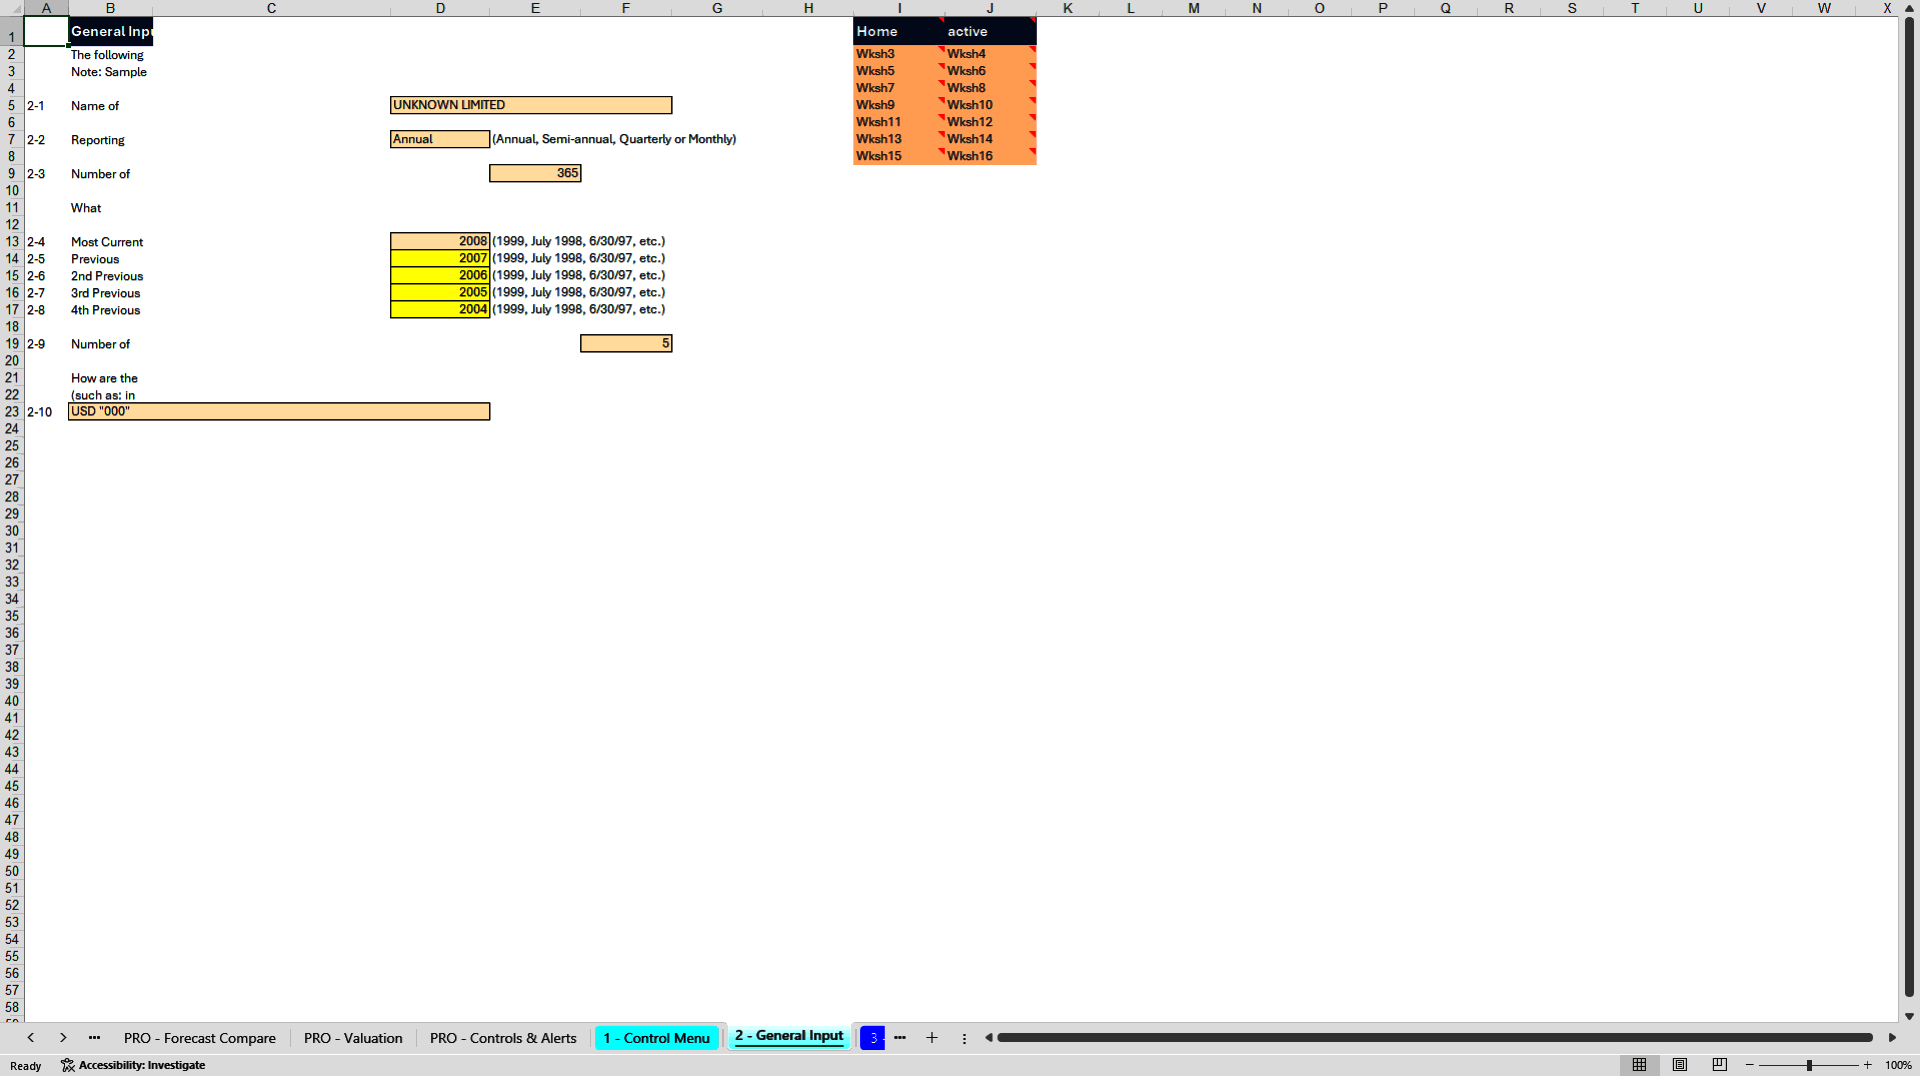Click the Wksh16 link cell
The width and height of the screenshot is (1920, 1076).
click(x=990, y=156)
